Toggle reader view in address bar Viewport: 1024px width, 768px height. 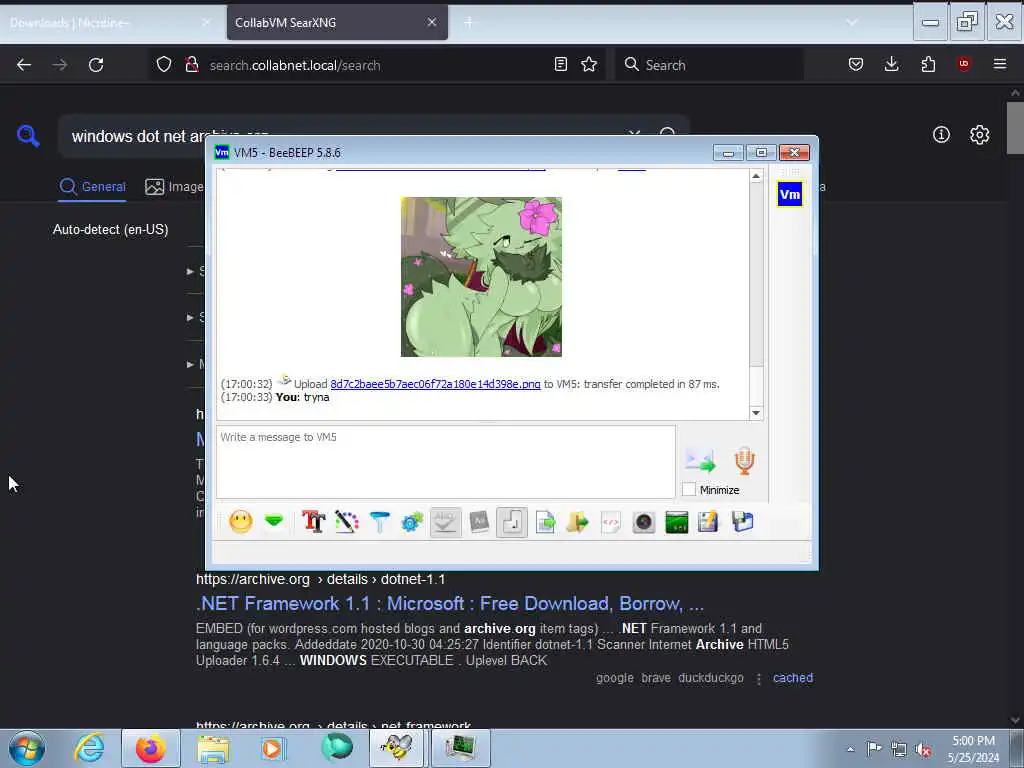pyautogui.click(x=560, y=64)
